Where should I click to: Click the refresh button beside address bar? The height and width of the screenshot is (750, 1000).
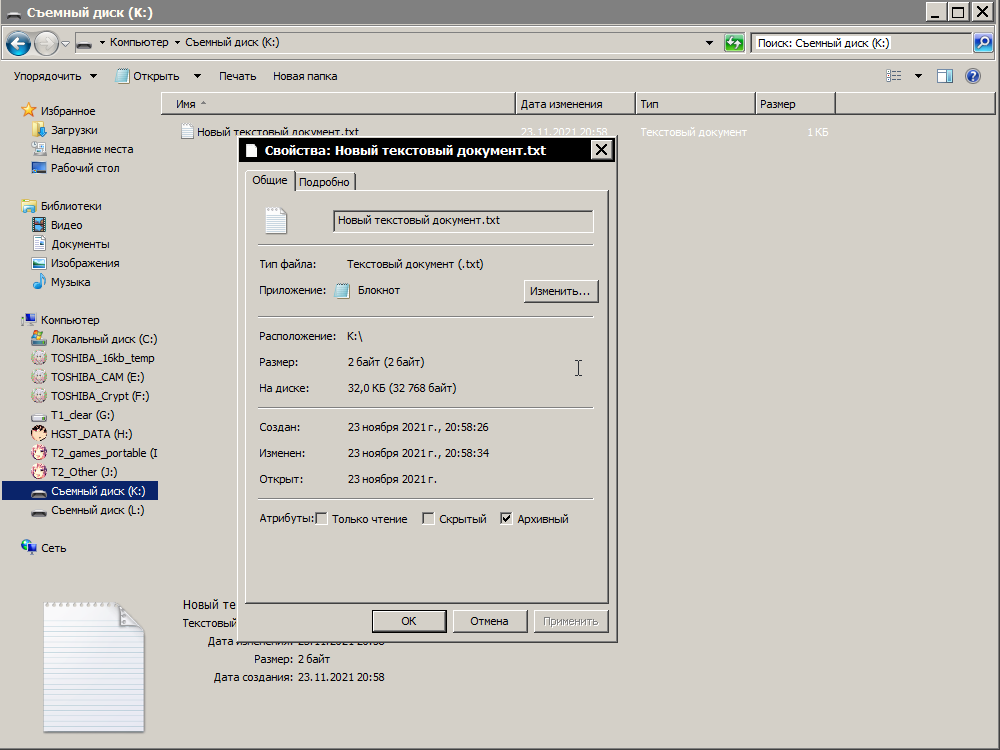(735, 43)
